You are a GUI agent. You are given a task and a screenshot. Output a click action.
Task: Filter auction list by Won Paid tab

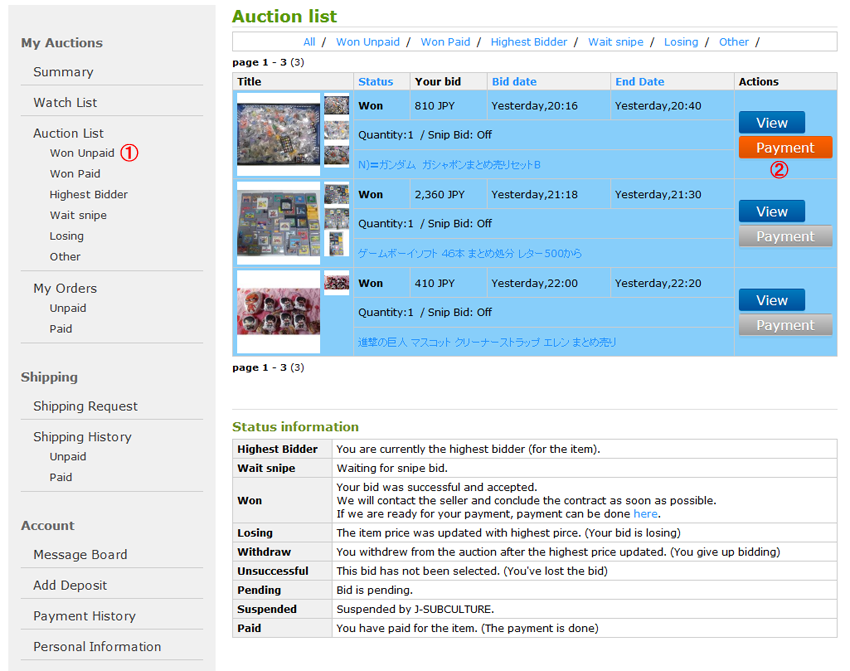pos(445,42)
